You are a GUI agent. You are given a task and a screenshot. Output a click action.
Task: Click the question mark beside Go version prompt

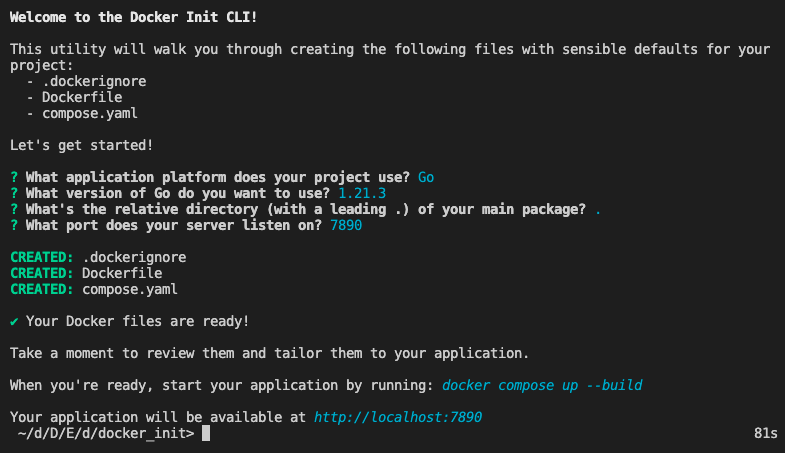pos(14,193)
